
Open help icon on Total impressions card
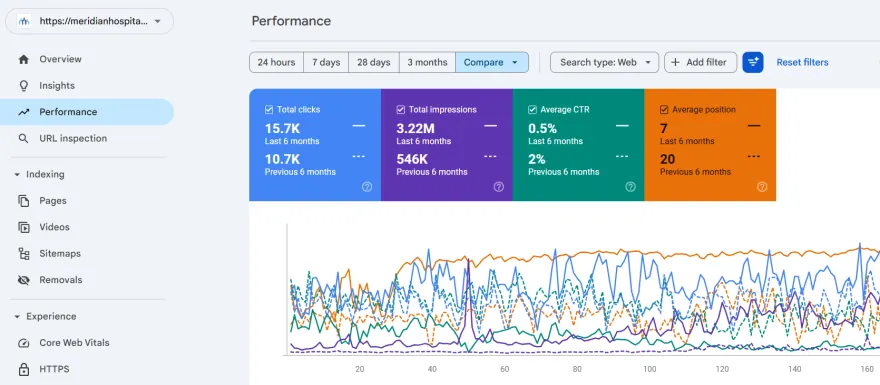point(498,187)
